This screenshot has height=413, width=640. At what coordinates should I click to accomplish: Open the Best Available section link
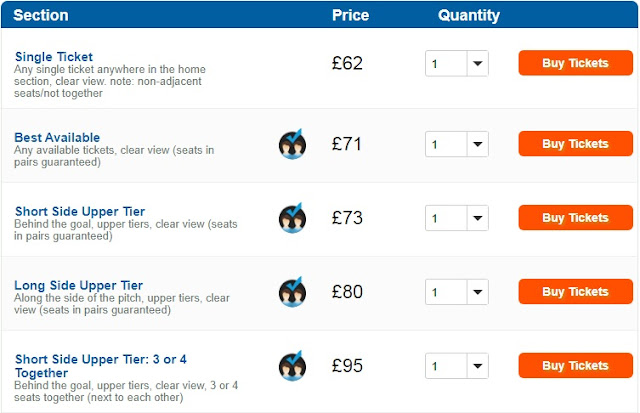57,137
